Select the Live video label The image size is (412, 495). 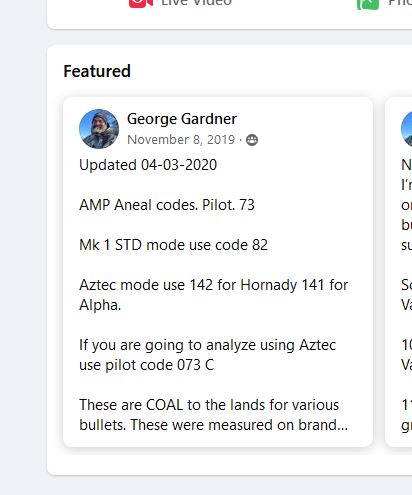[196, 3]
